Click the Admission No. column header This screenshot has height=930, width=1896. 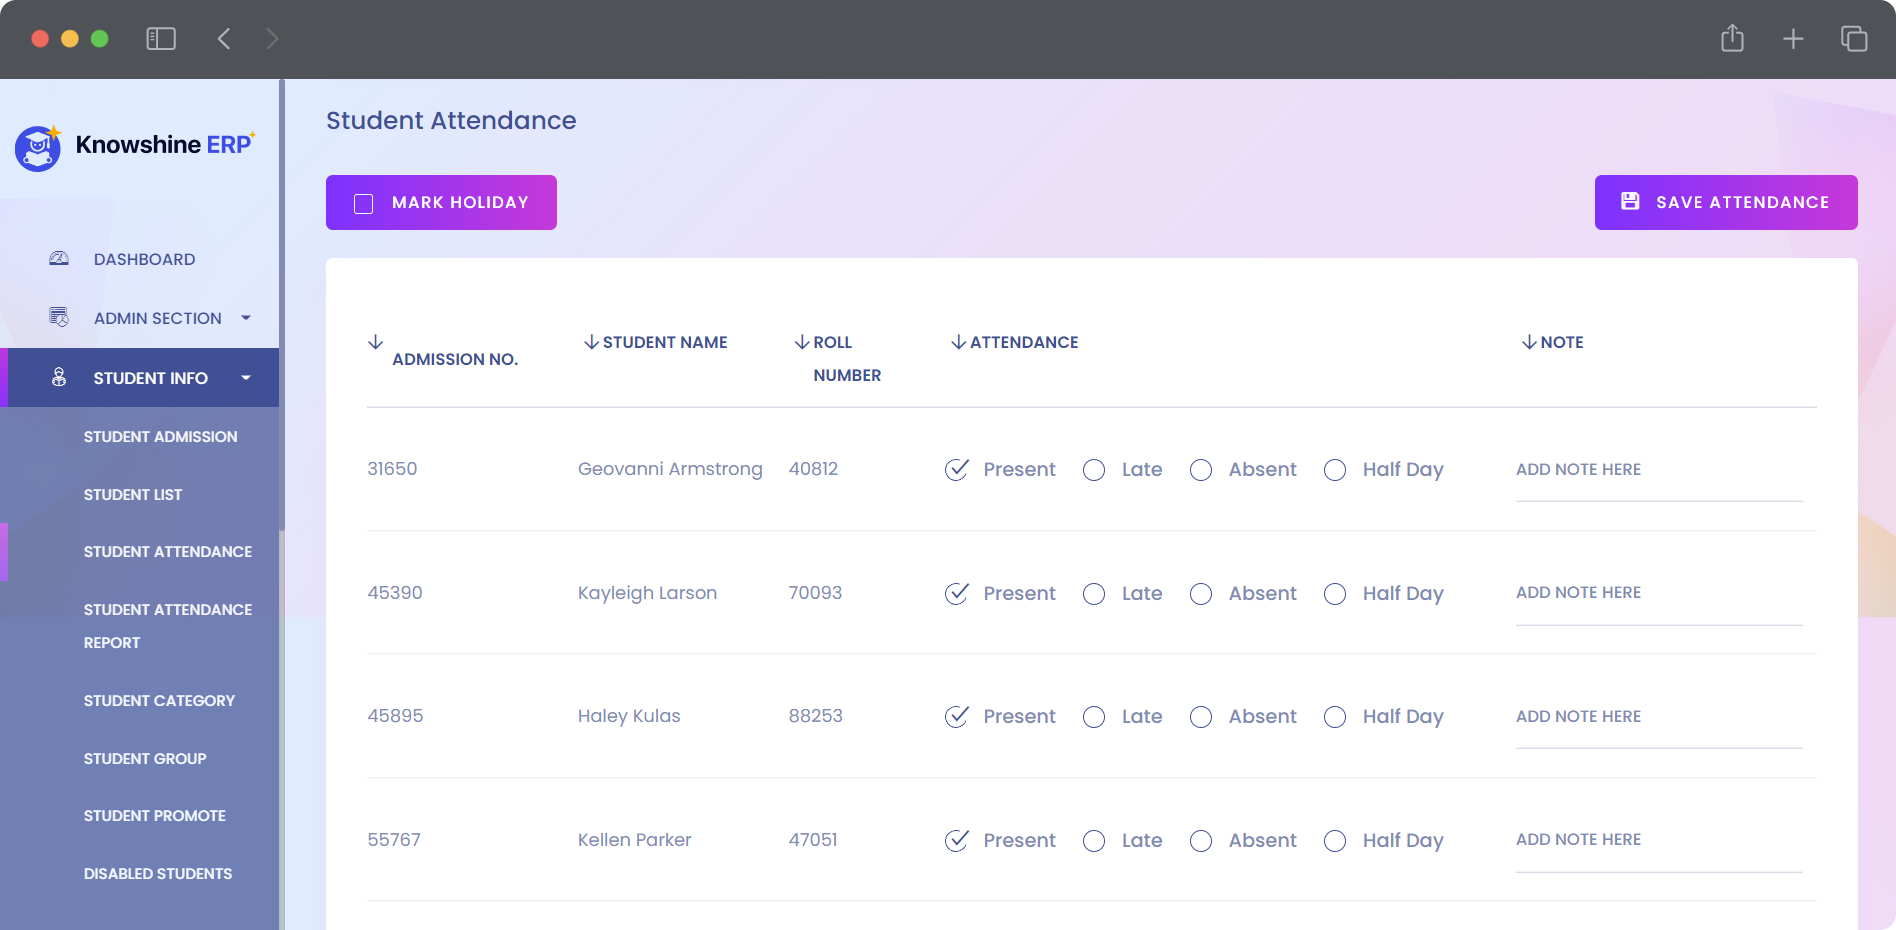click(x=455, y=359)
